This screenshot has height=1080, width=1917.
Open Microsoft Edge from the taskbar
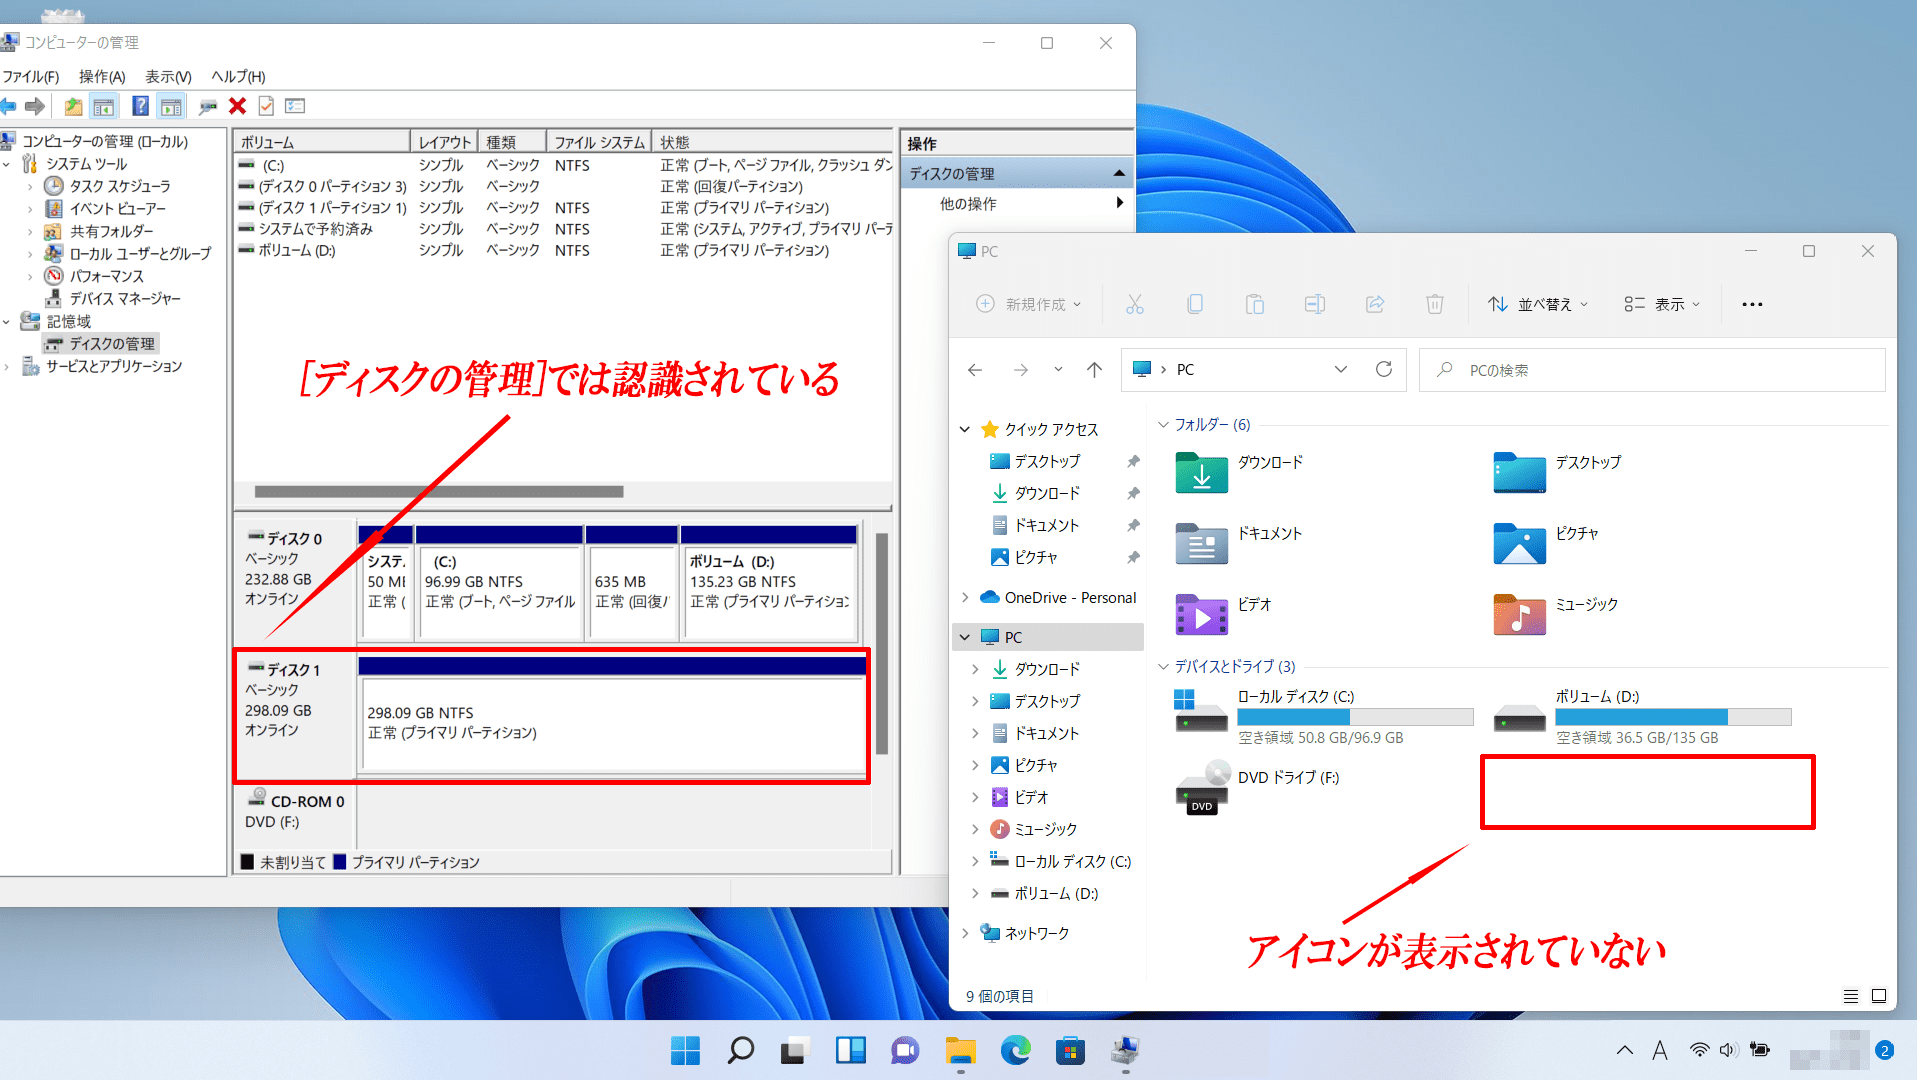(x=1015, y=1051)
